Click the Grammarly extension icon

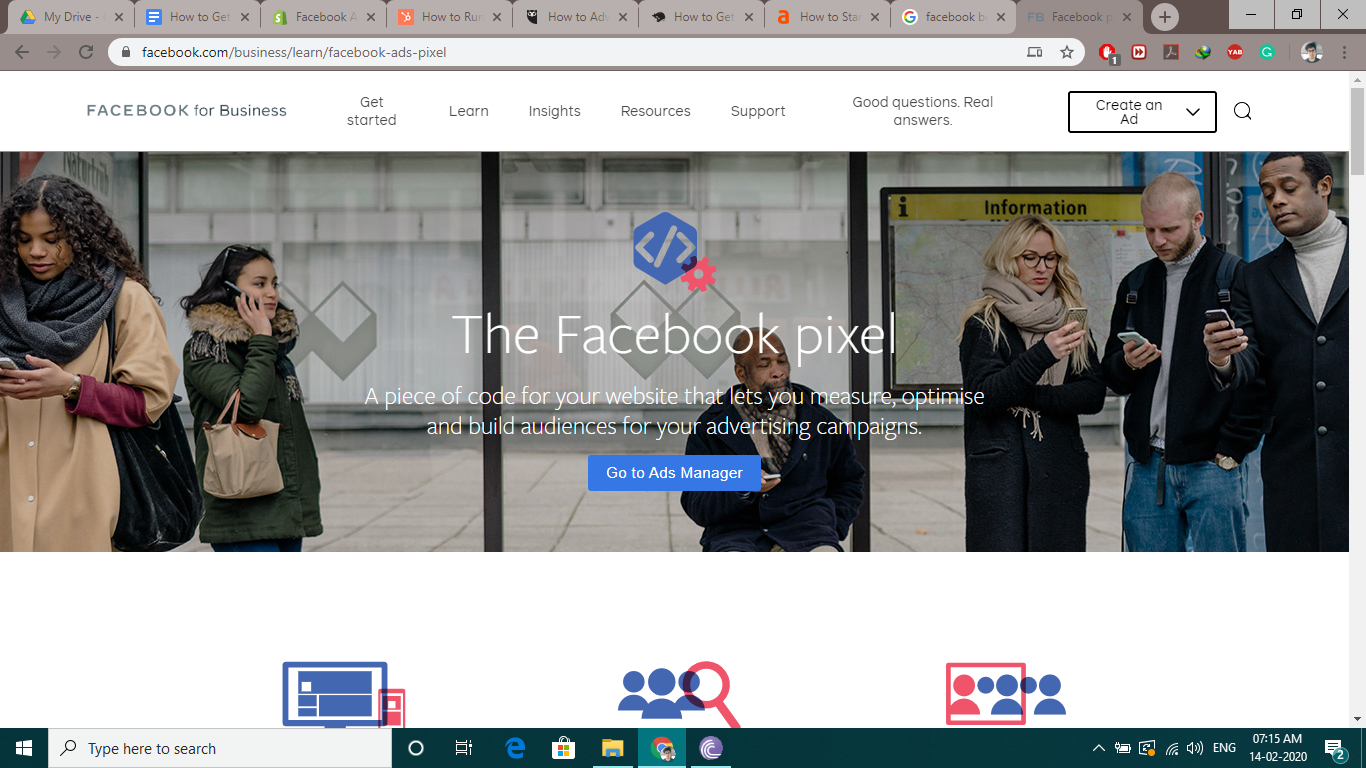(1267, 52)
